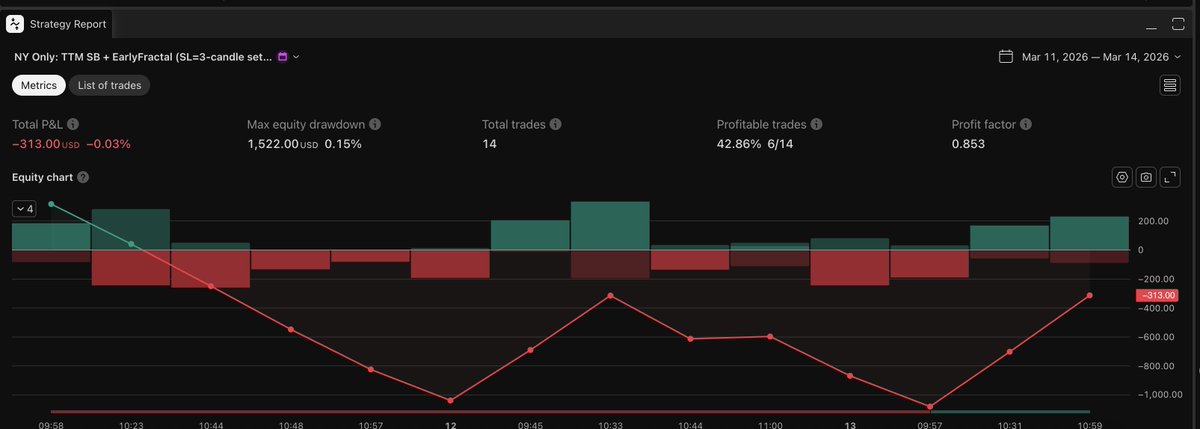This screenshot has height=429, width=1200.
Task: Expand the chart legend showing 4
Action: [x=25, y=208]
